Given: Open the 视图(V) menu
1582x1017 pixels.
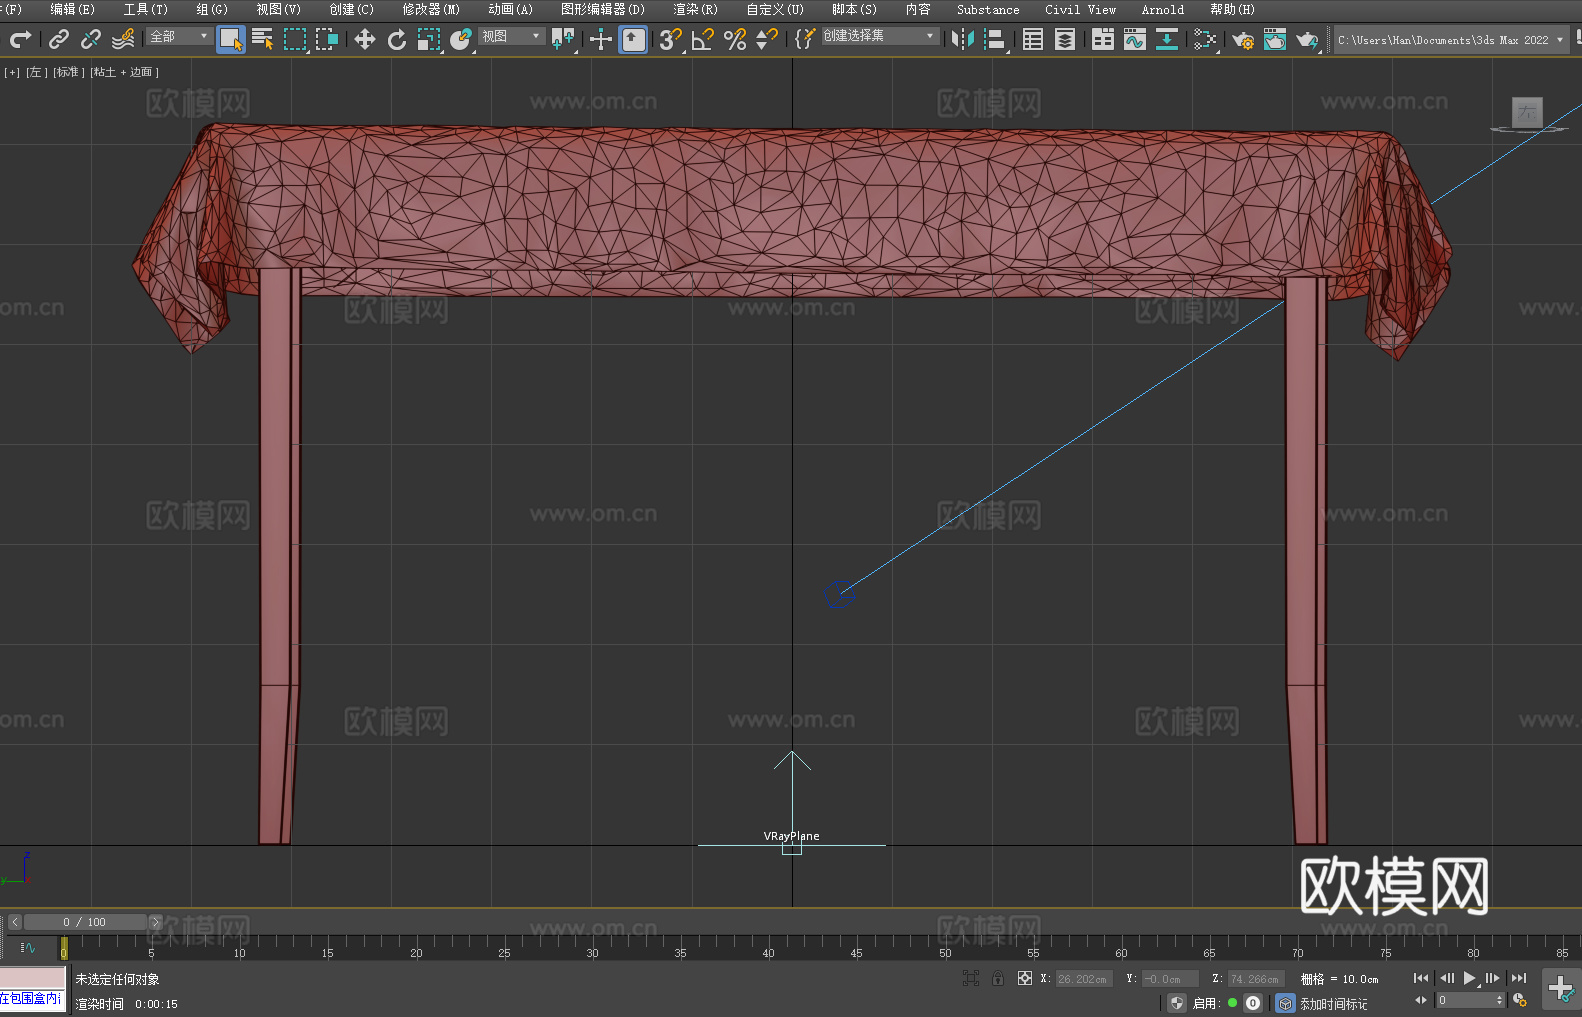Looking at the screenshot, I should coord(278,9).
